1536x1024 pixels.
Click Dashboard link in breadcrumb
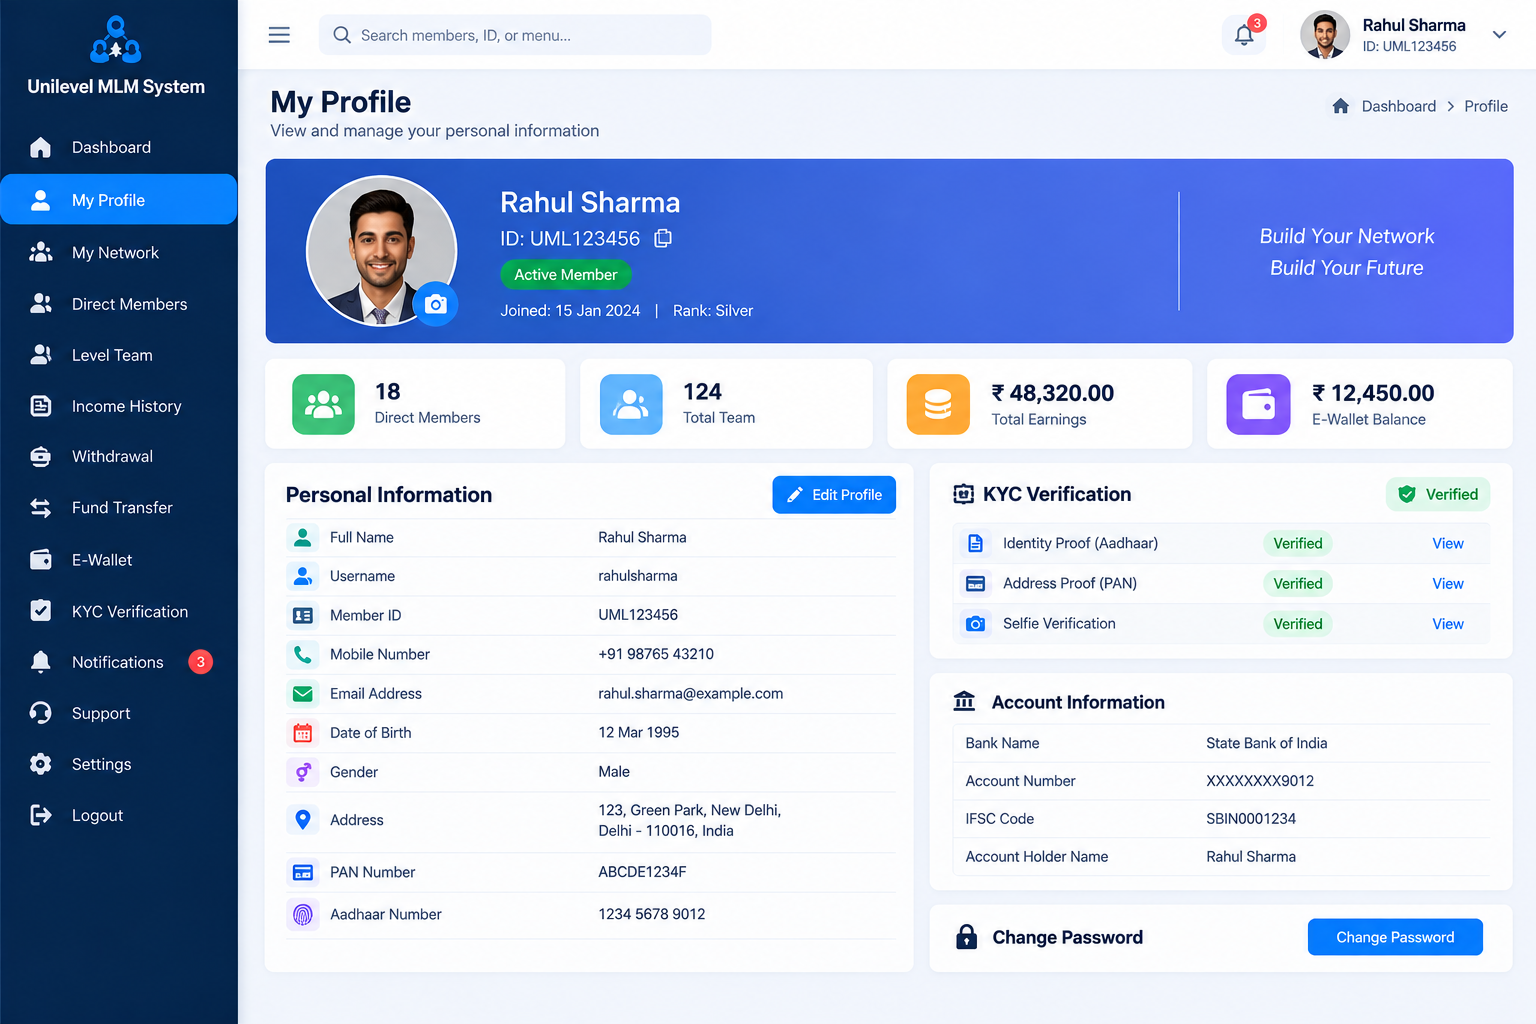1398,106
